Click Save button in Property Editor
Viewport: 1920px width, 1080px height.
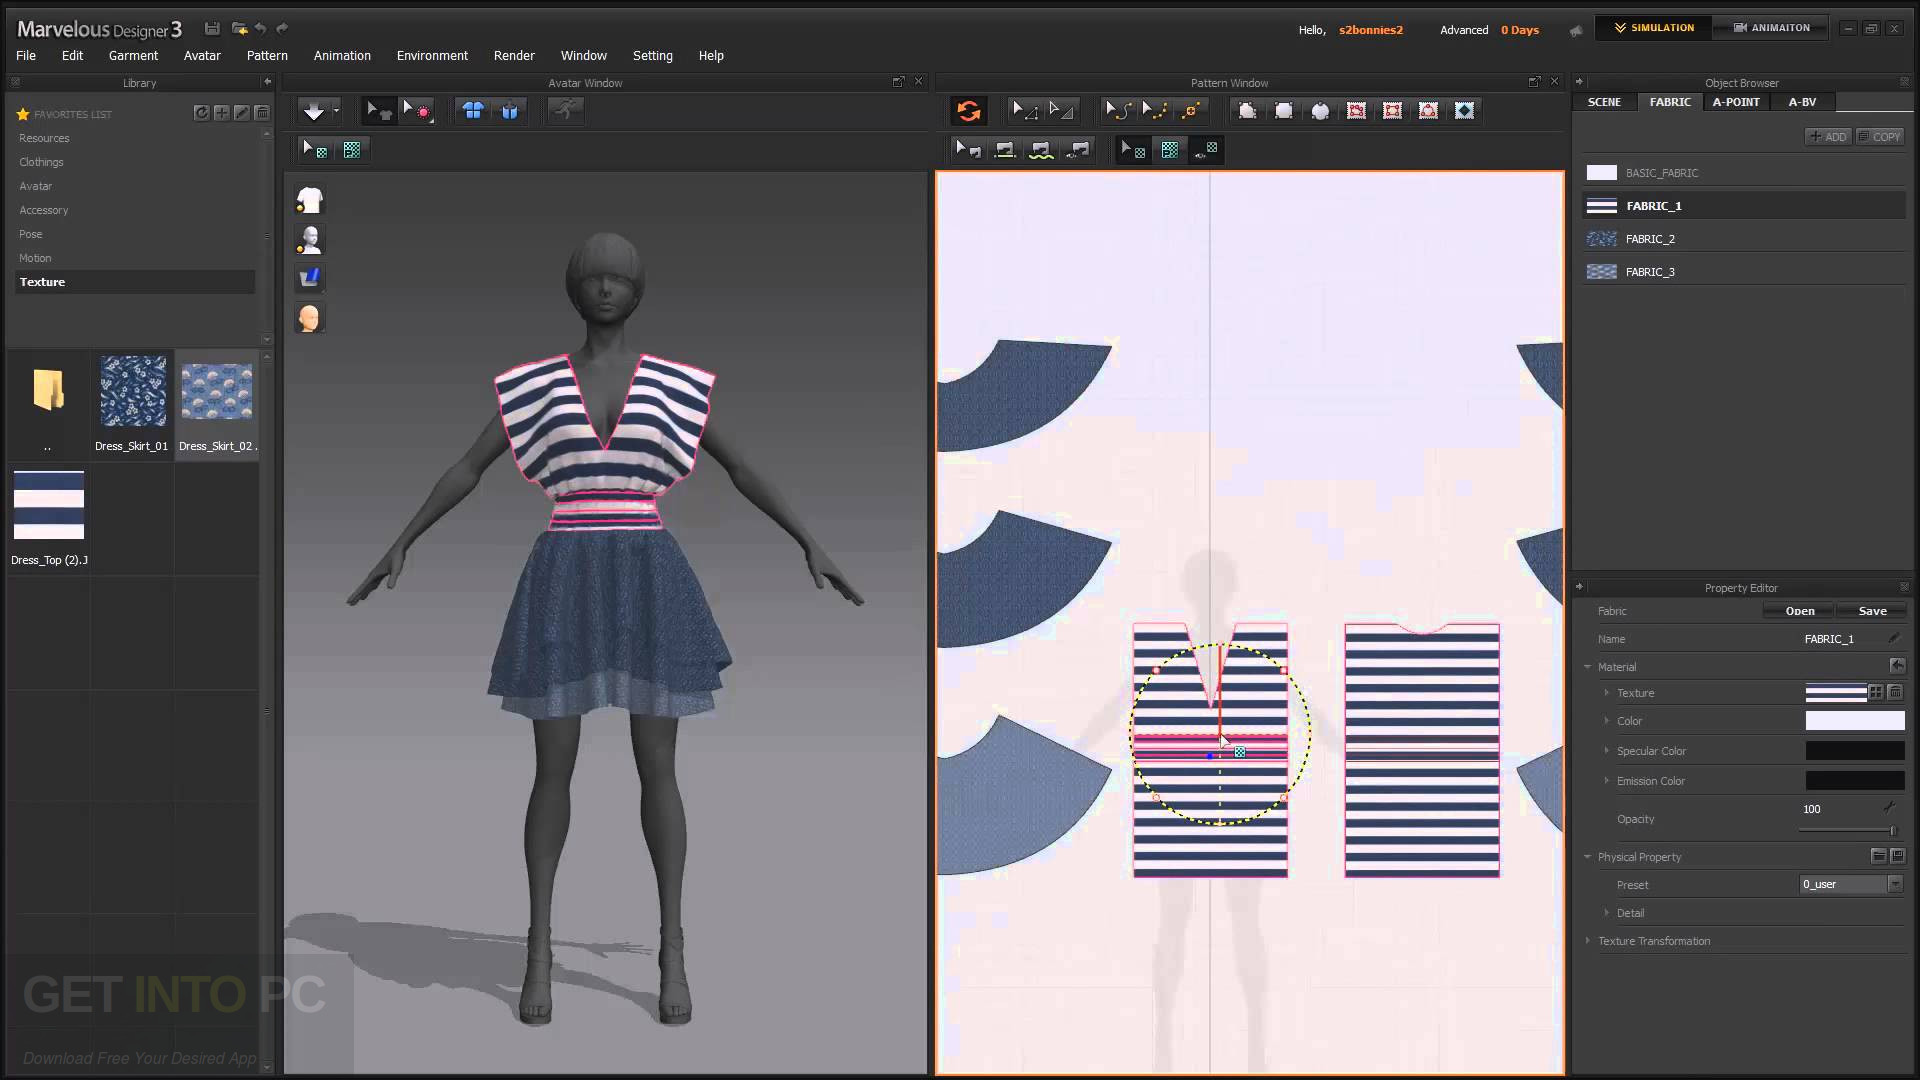pyautogui.click(x=1872, y=611)
